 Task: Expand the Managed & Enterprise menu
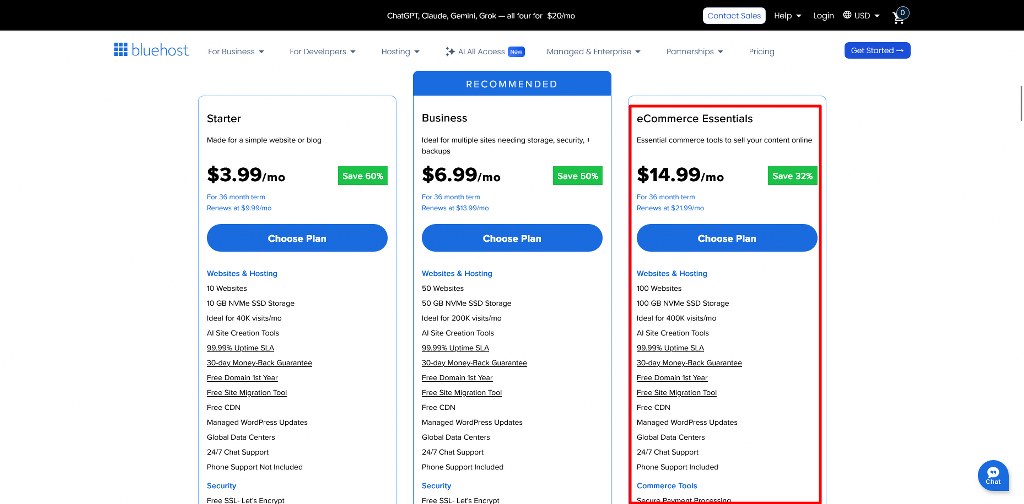click(593, 51)
